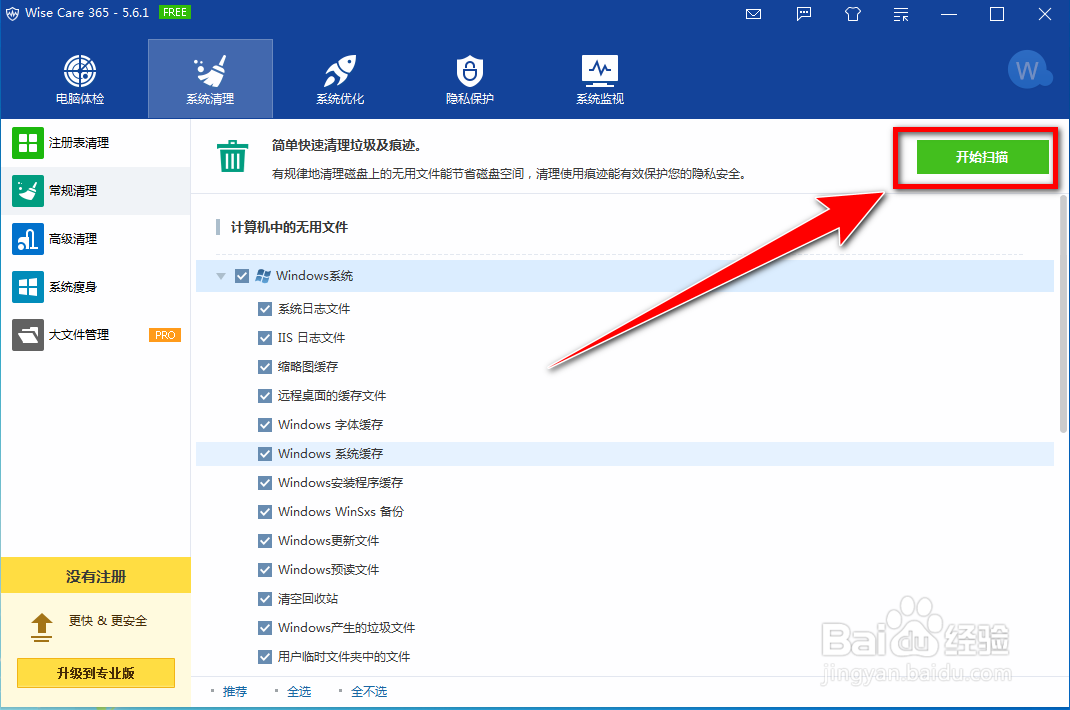Open the 电脑体检 (PC Checkup) section
Viewport: 1070px width, 710px height.
pos(79,78)
